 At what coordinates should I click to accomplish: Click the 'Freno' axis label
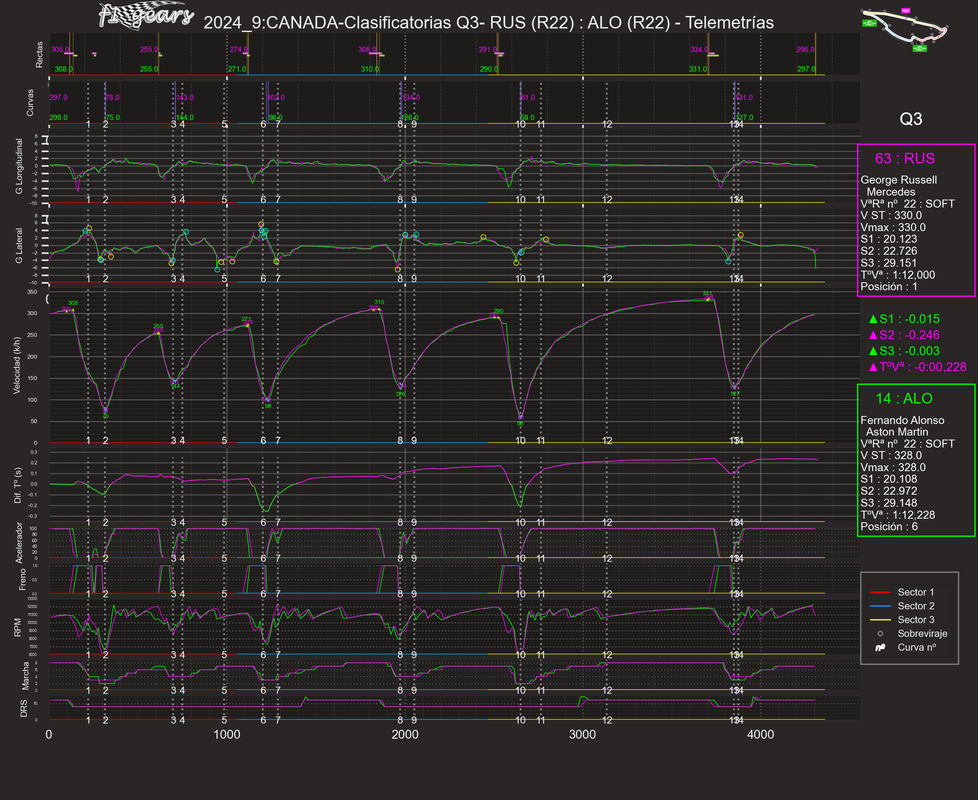click(x=22, y=580)
